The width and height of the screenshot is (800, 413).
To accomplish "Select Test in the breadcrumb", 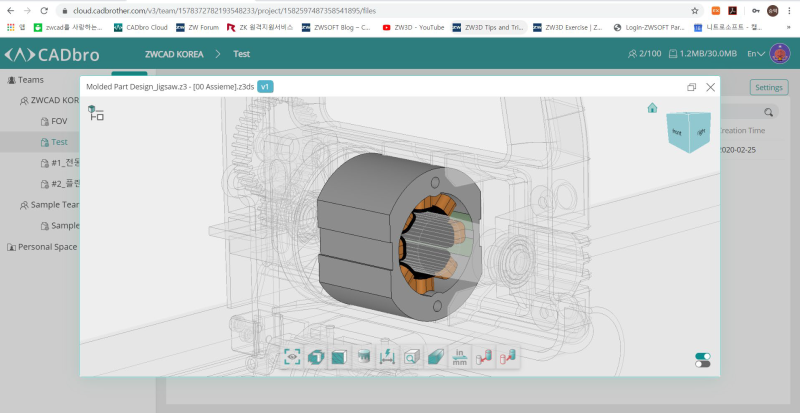I will (241, 54).
